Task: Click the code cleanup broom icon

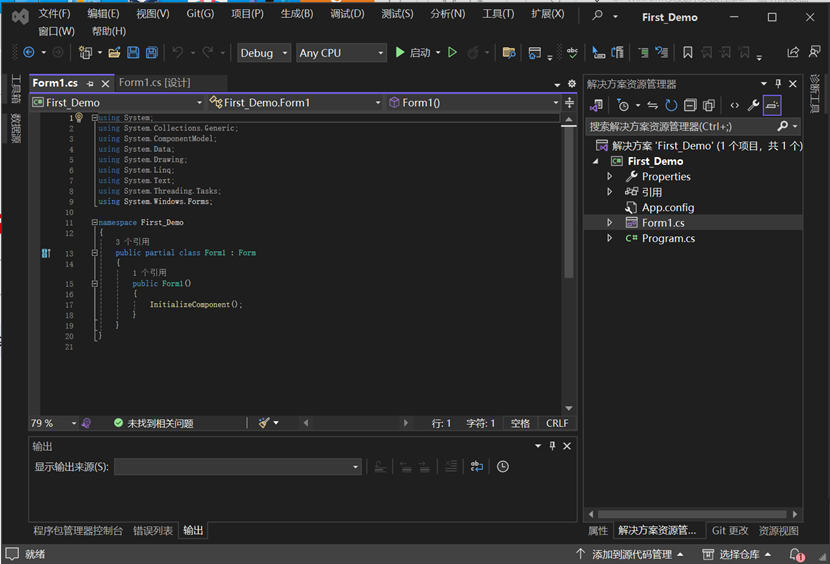Action: tap(264, 423)
